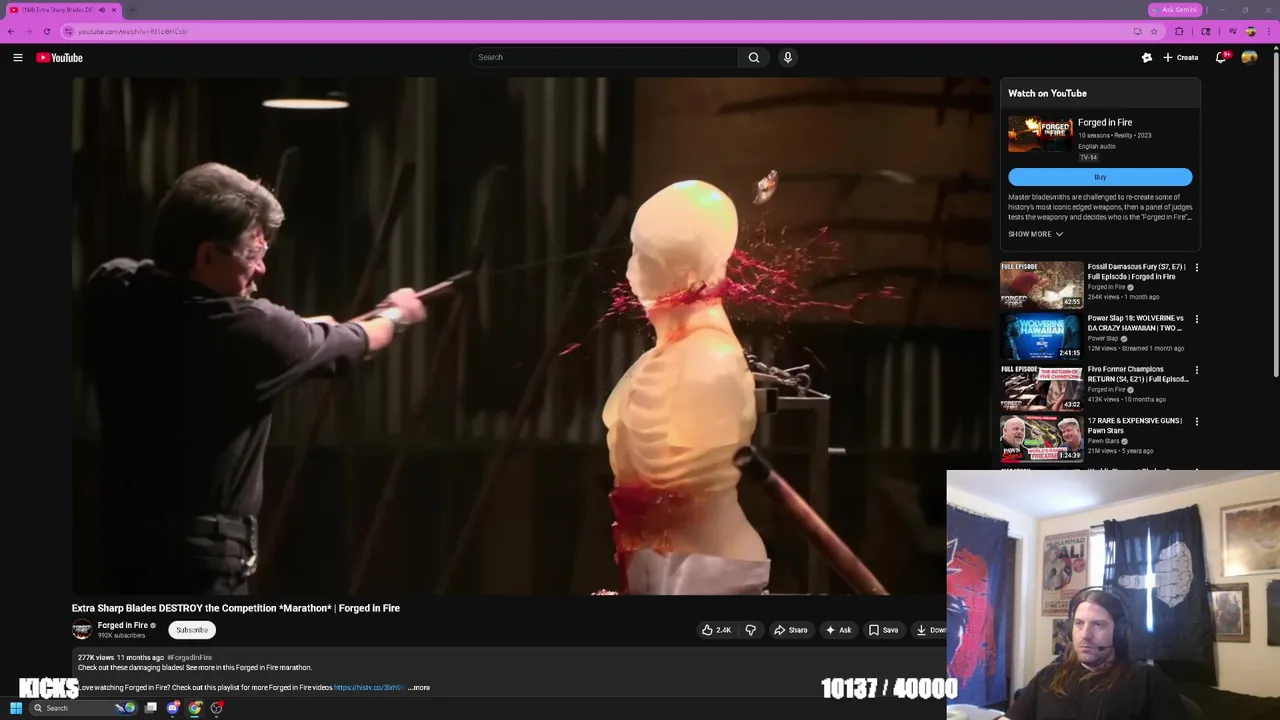Open the install/cast icon in address bar
1280x720 pixels.
1137,31
